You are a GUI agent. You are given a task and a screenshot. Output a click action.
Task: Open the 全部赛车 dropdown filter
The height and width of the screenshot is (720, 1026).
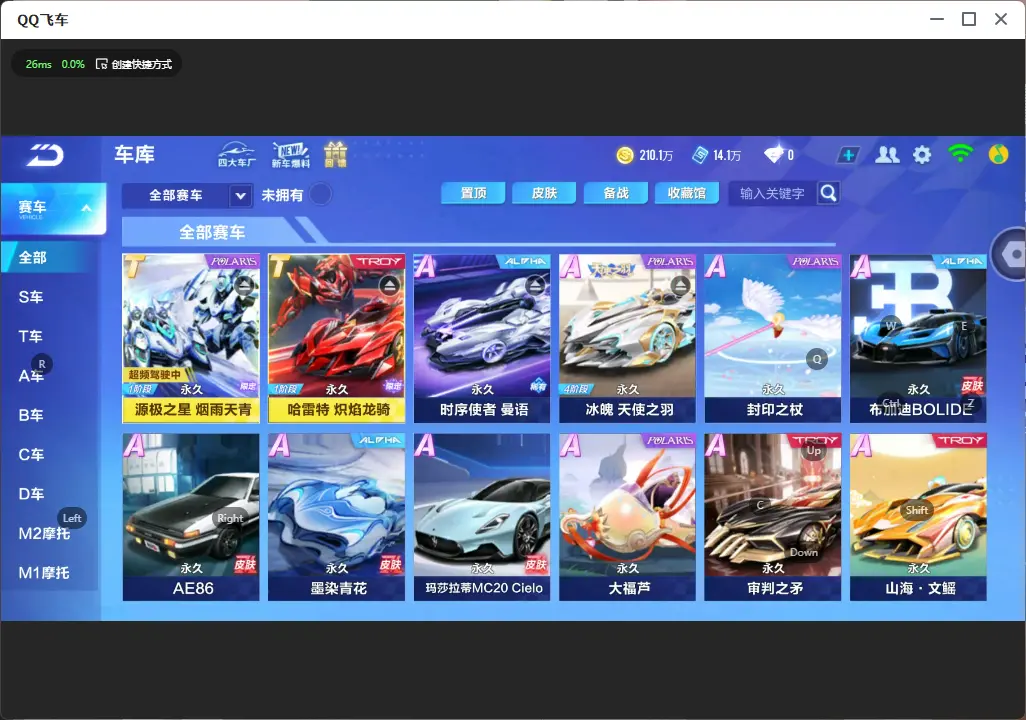[x=187, y=195]
